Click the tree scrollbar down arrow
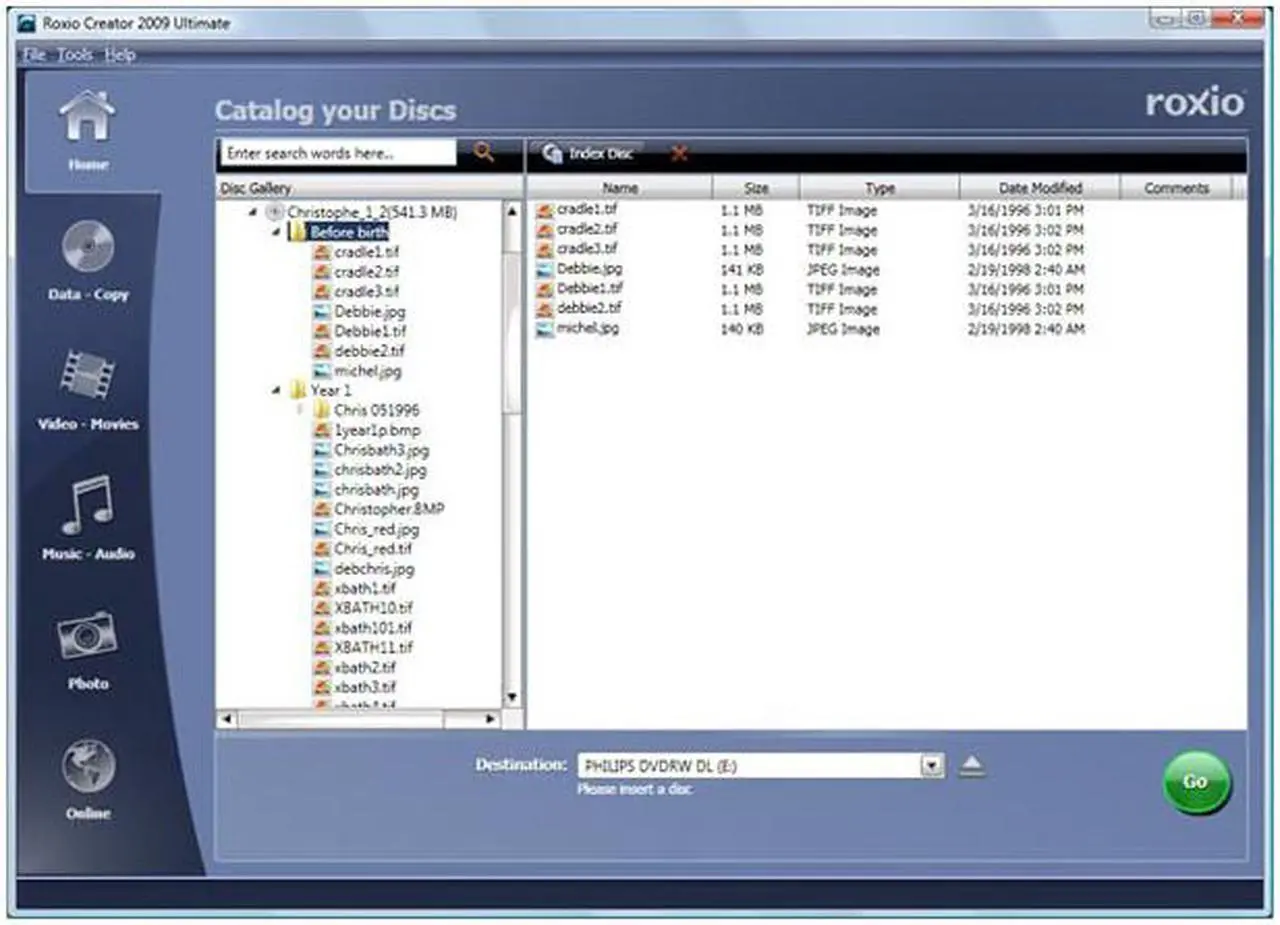The image size is (1280, 925). pos(512,697)
